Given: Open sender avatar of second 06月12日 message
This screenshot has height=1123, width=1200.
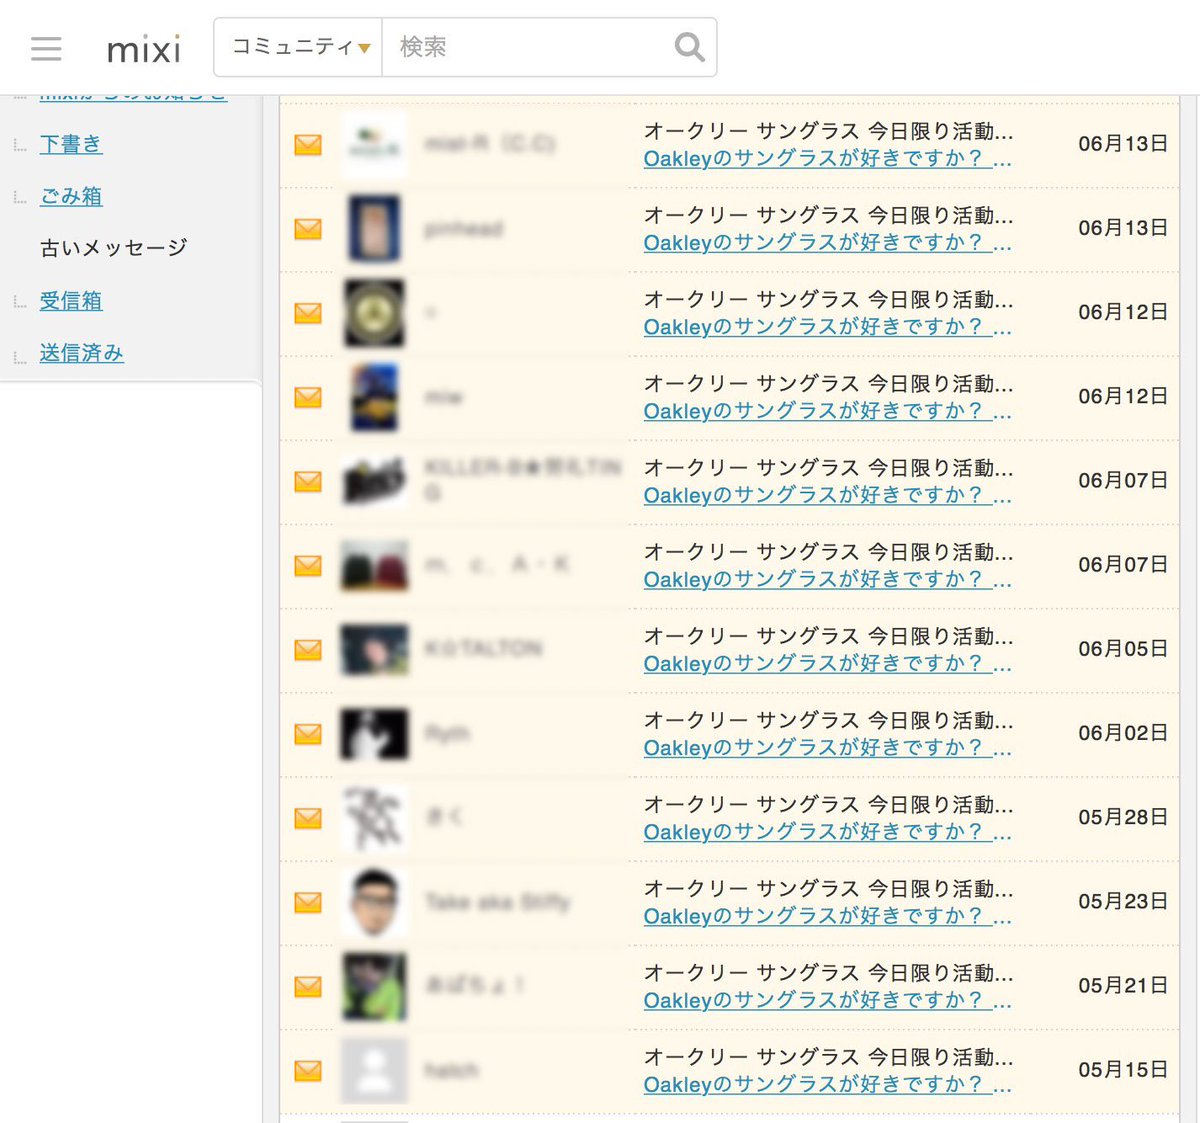Looking at the screenshot, I should (x=374, y=397).
